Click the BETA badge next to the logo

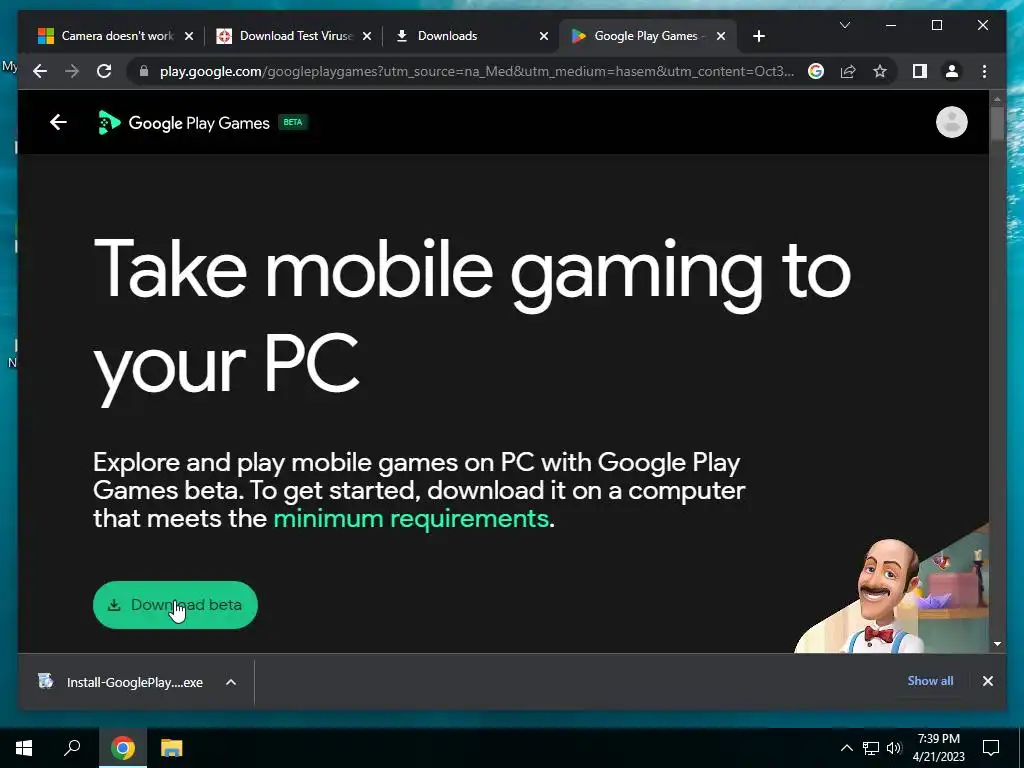[293, 122]
